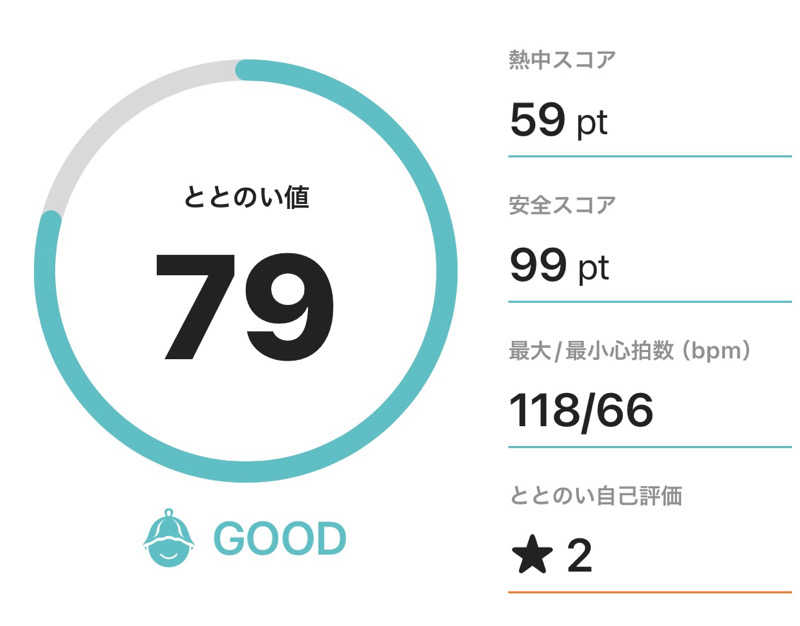
Task: Open the 熱中スコア label
Action: pyautogui.click(x=562, y=59)
